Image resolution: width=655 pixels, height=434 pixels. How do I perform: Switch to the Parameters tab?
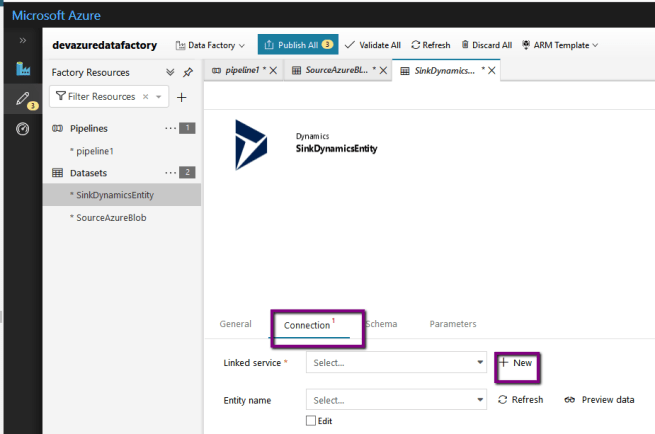click(x=452, y=324)
